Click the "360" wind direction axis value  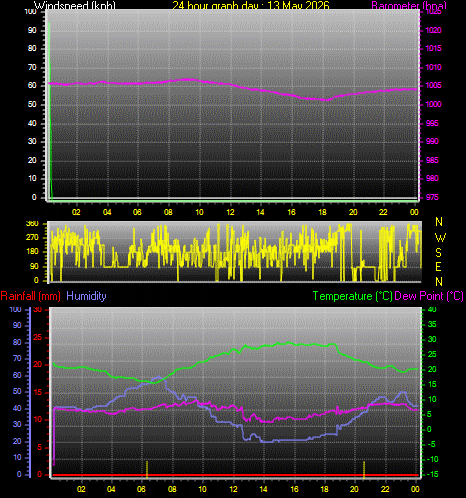(32, 223)
